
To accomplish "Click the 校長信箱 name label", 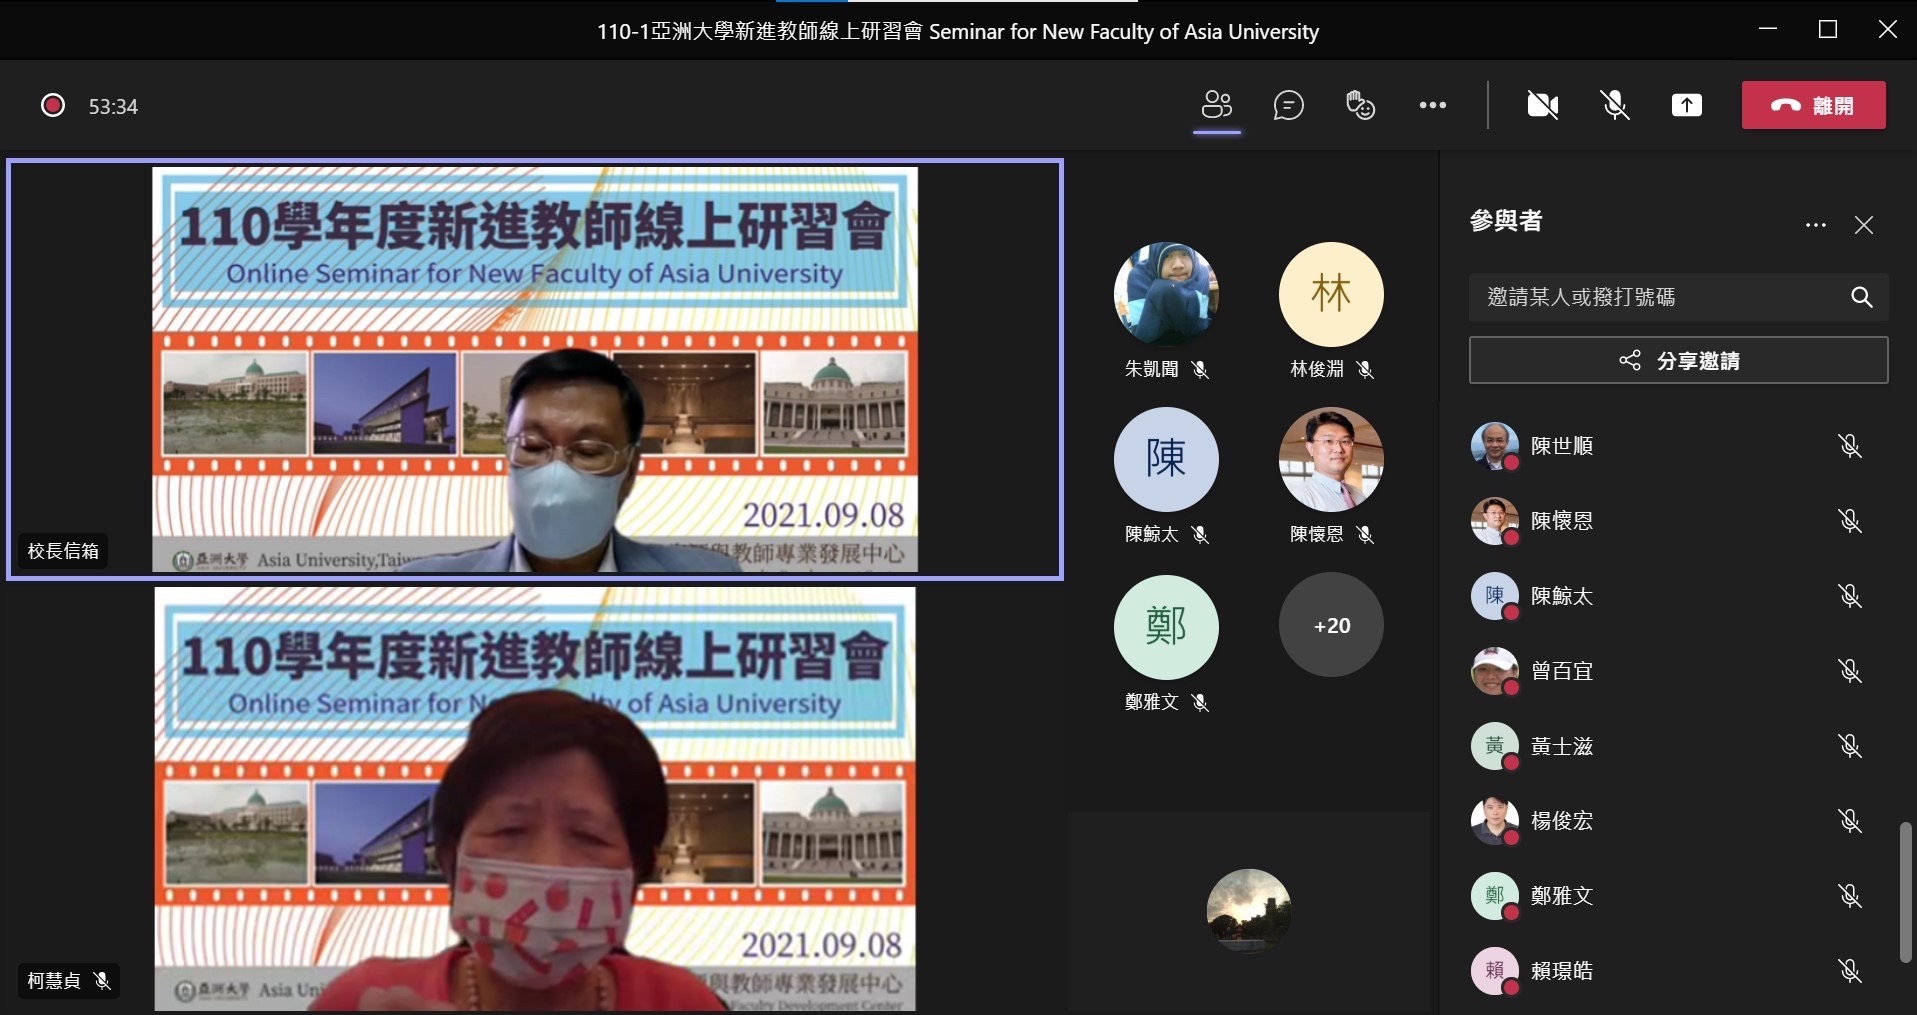I will pos(63,551).
